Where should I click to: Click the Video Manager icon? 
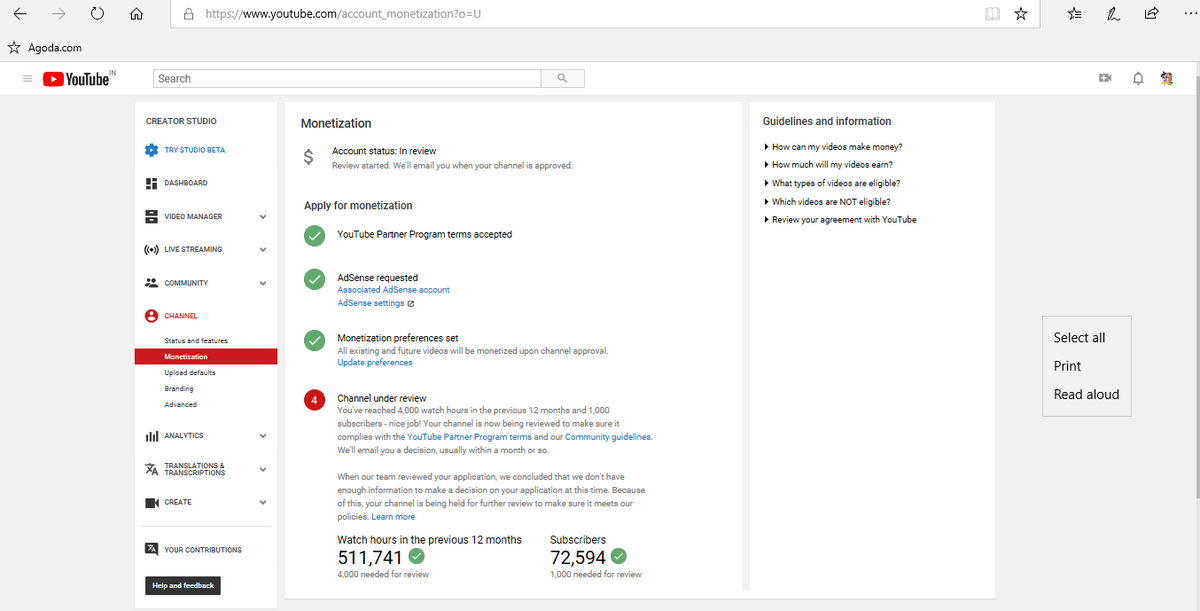151,216
